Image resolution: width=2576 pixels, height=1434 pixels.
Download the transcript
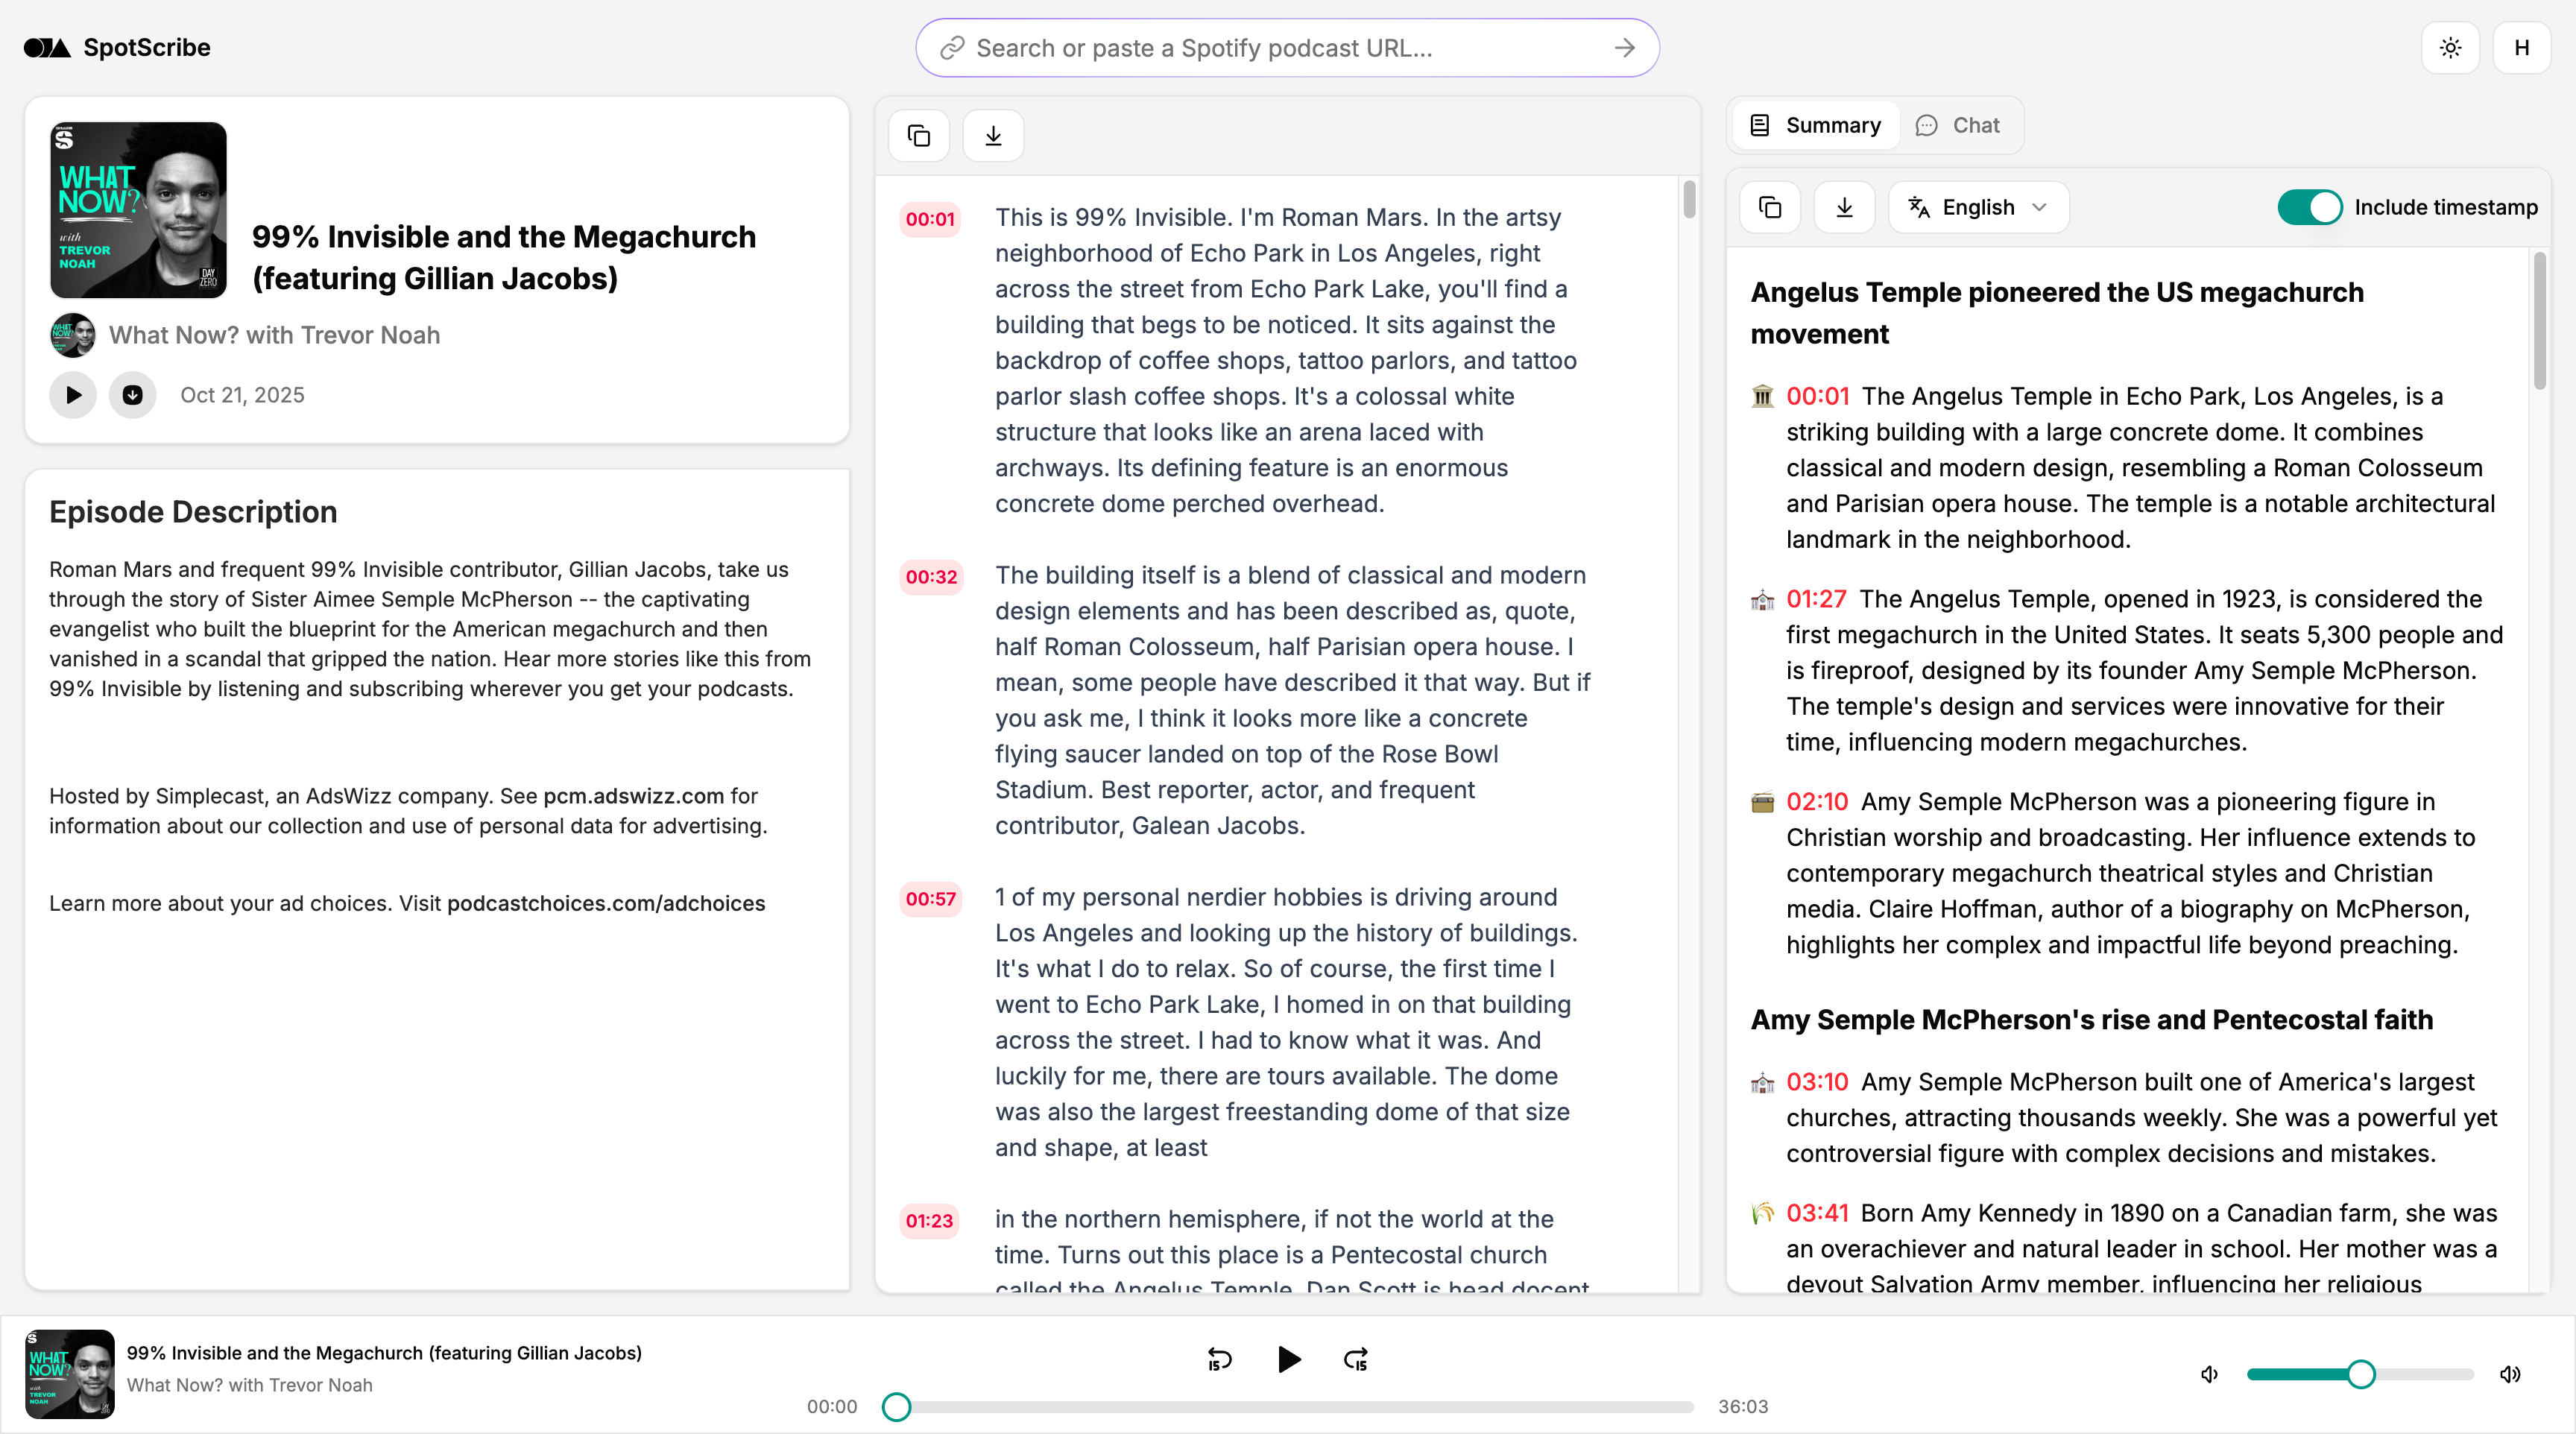(x=992, y=135)
